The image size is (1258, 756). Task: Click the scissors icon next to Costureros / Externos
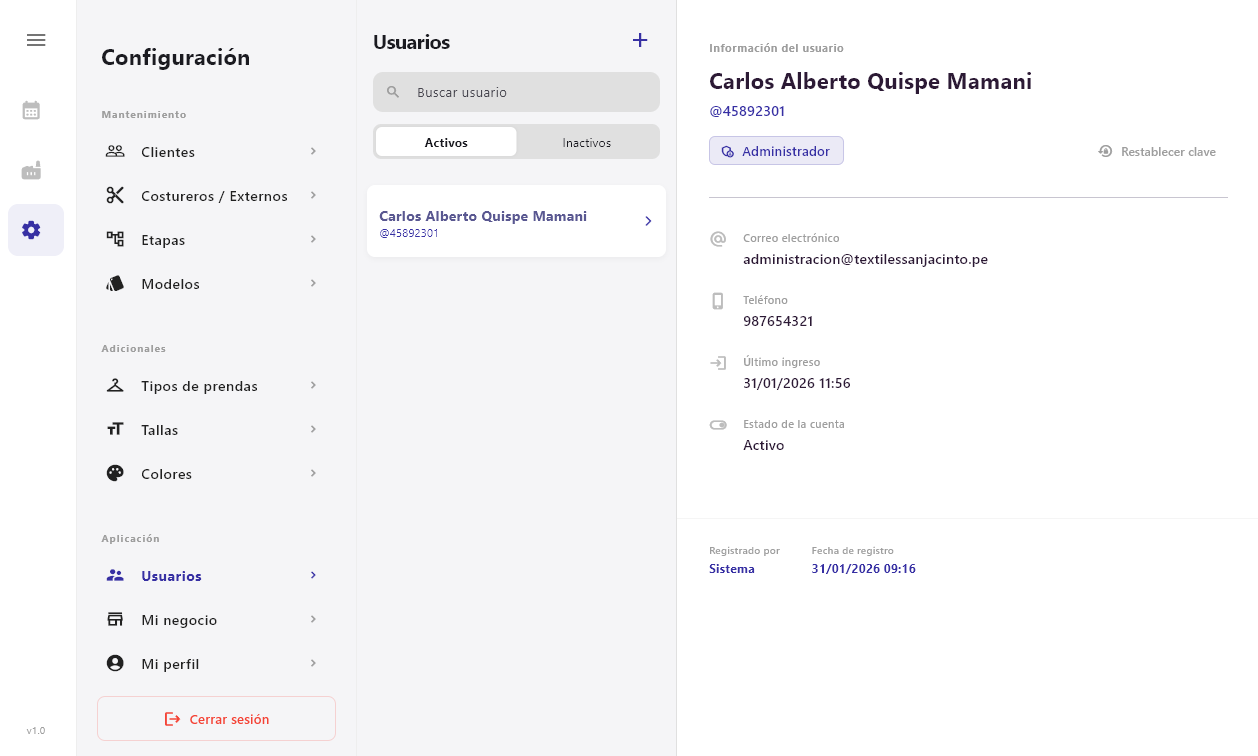pos(115,196)
